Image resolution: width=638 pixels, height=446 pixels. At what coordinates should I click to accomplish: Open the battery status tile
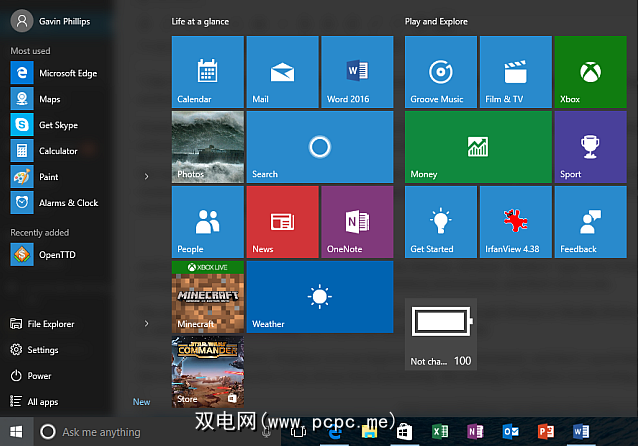pos(441,333)
